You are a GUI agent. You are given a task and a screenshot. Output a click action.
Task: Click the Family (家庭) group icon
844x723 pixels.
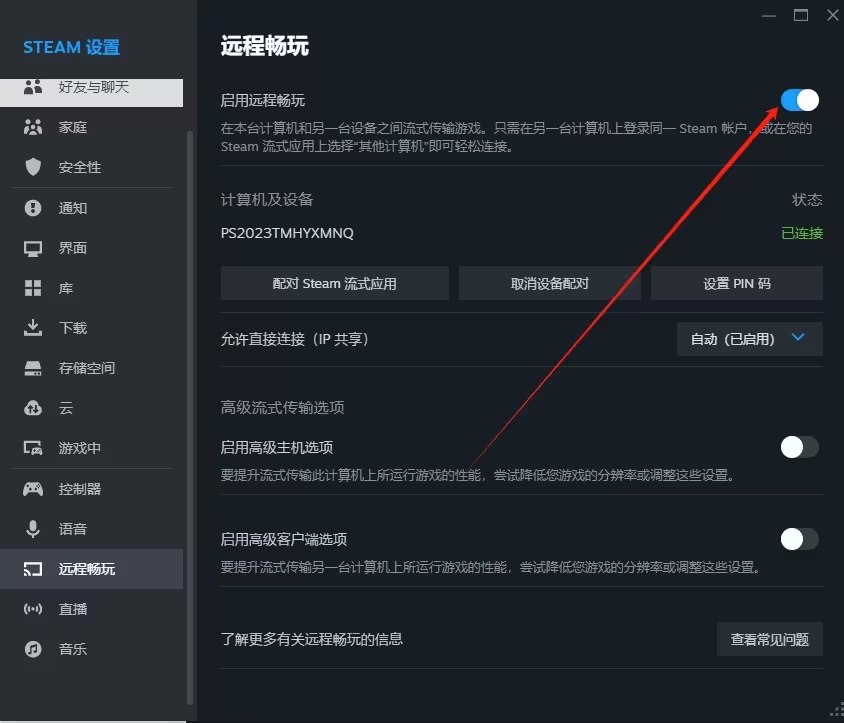point(33,128)
